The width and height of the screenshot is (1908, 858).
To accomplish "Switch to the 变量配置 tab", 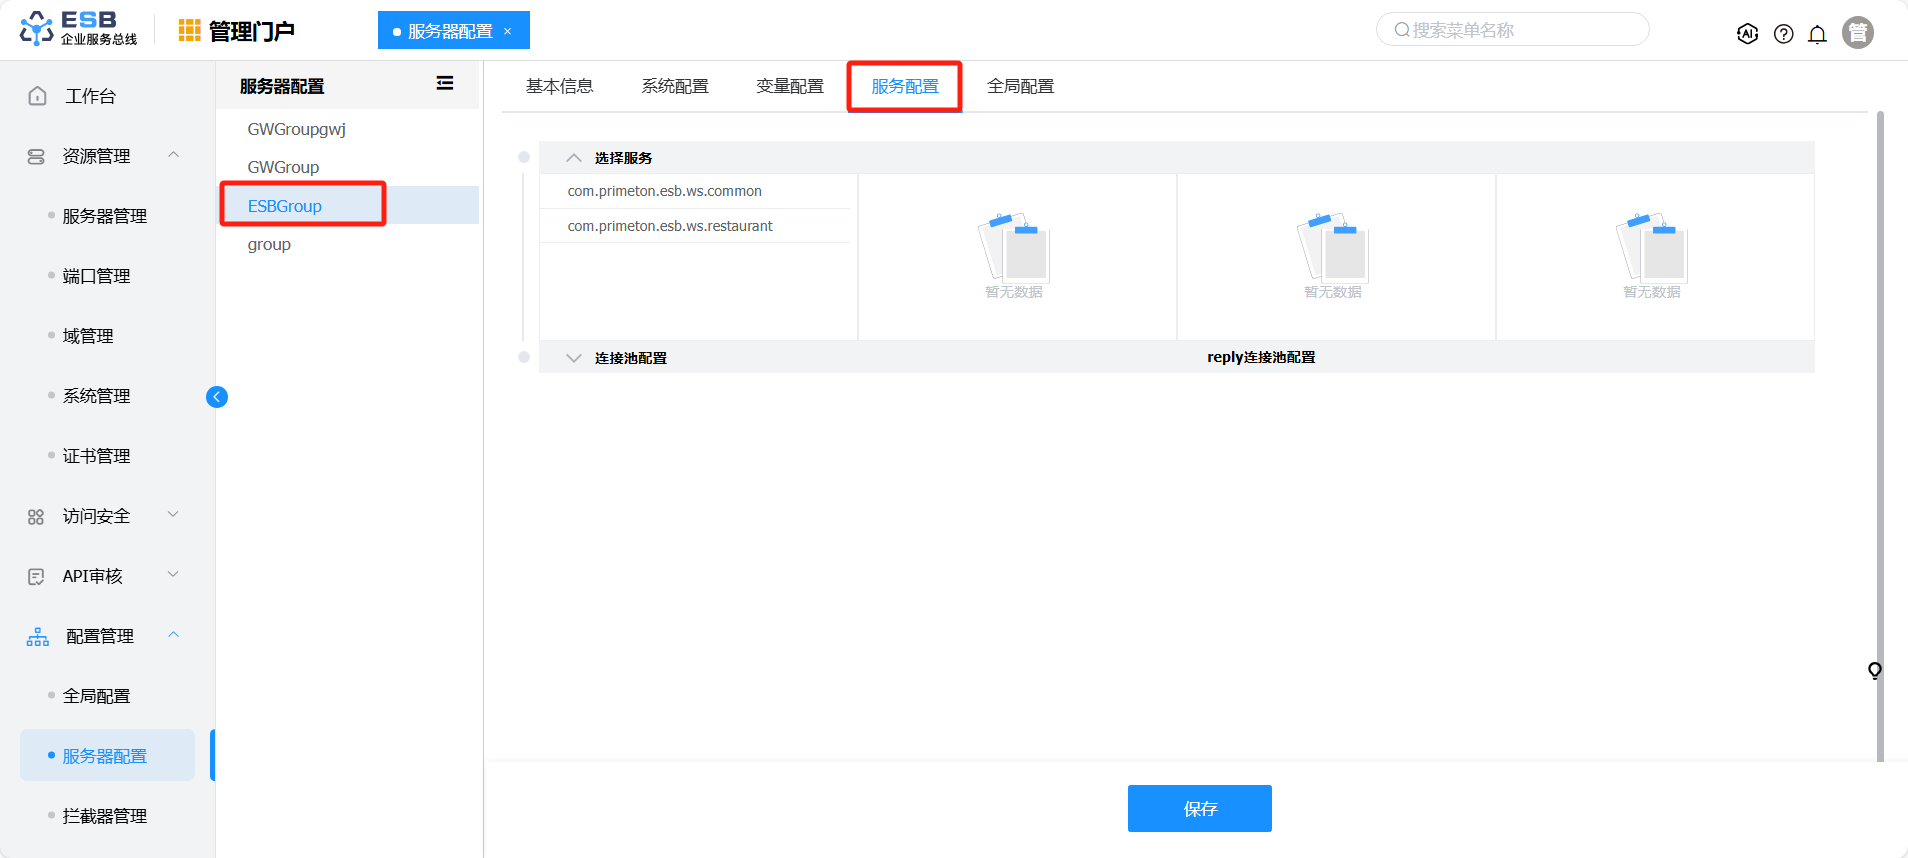I will (x=789, y=86).
